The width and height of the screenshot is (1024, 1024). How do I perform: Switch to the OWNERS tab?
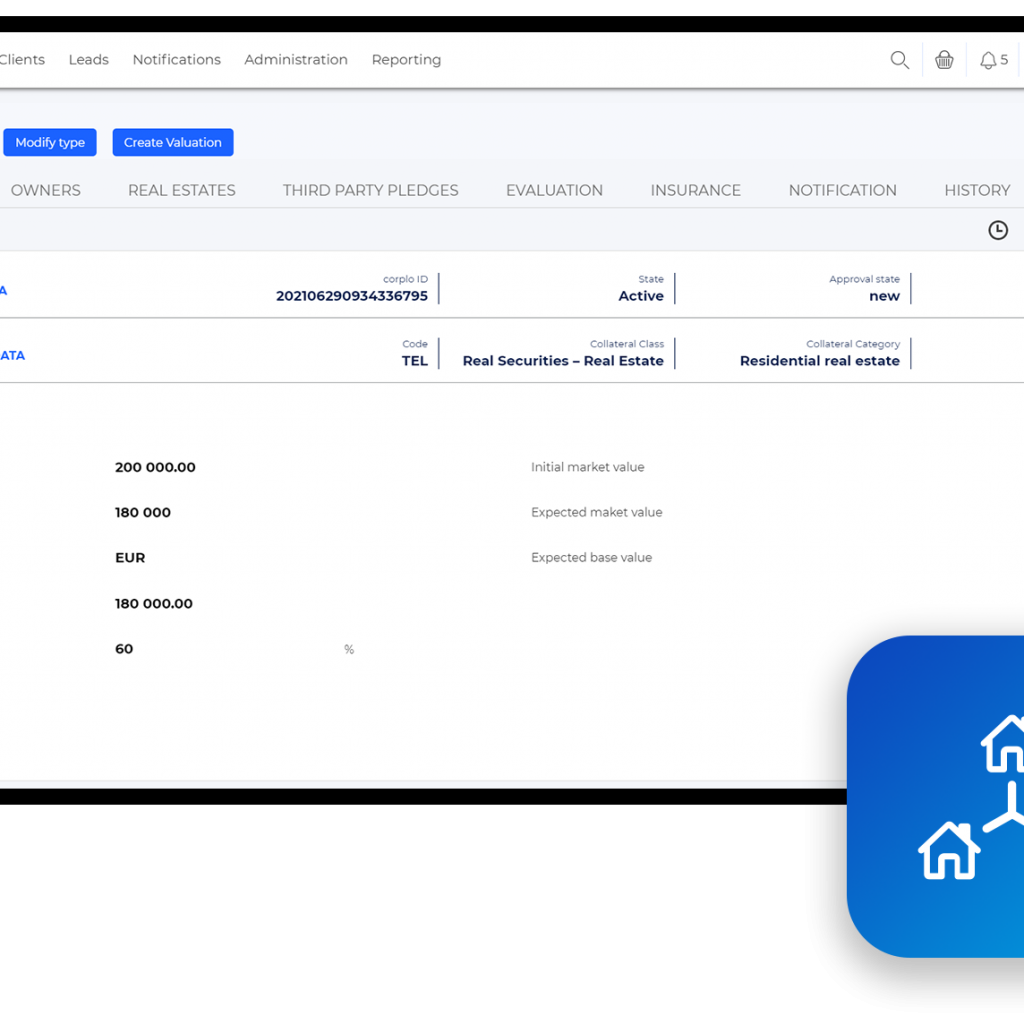(46, 190)
